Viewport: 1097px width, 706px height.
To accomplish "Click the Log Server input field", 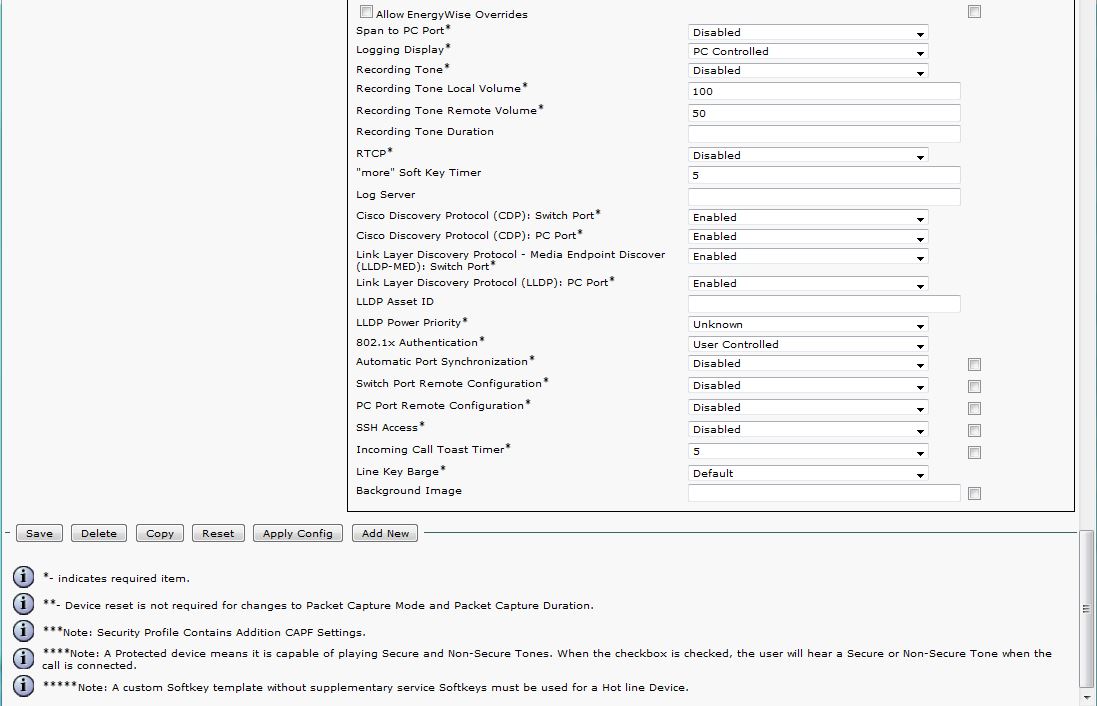I will tap(824, 197).
